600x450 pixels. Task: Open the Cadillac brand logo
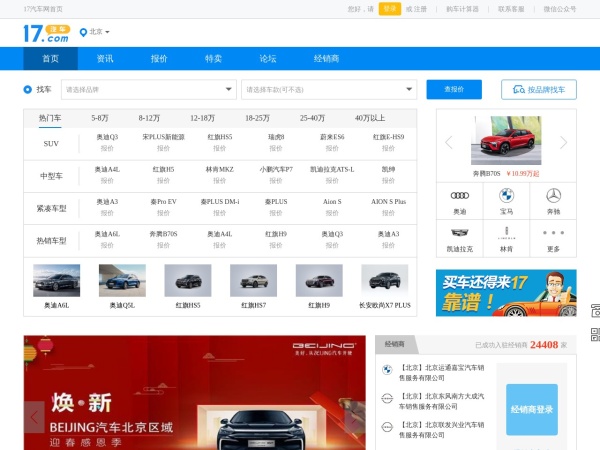pos(459,233)
